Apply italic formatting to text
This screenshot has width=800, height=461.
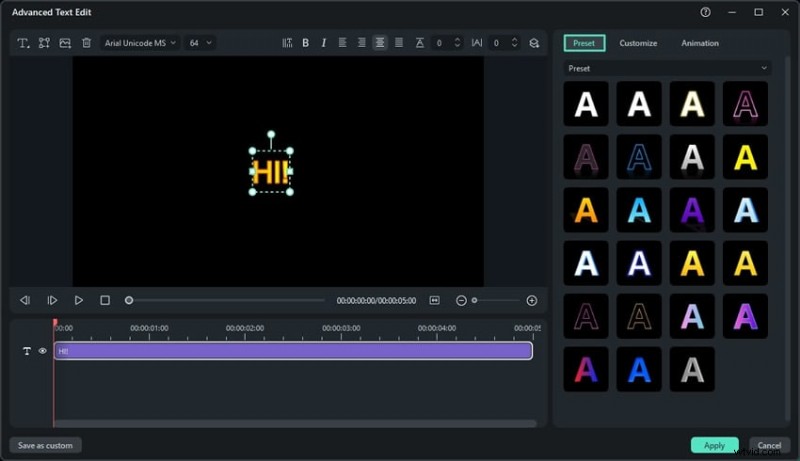click(x=323, y=43)
